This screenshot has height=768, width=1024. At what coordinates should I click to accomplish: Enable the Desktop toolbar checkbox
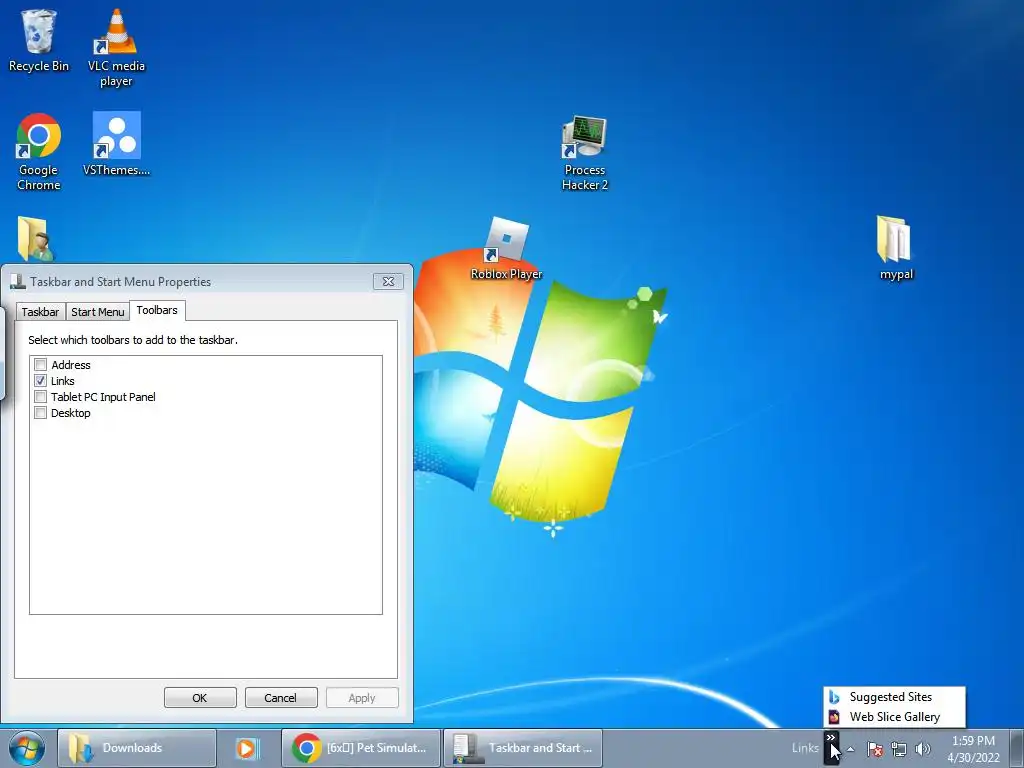(40, 413)
